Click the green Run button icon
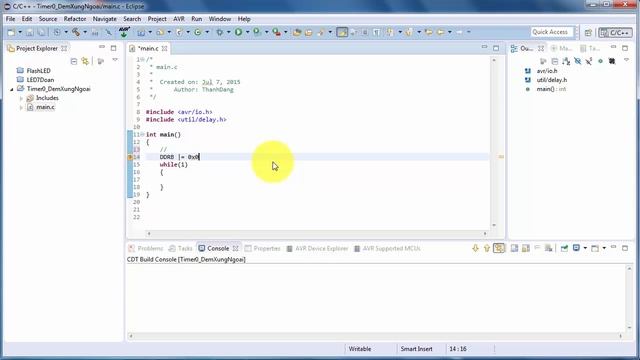640x360 pixels. [238, 32]
